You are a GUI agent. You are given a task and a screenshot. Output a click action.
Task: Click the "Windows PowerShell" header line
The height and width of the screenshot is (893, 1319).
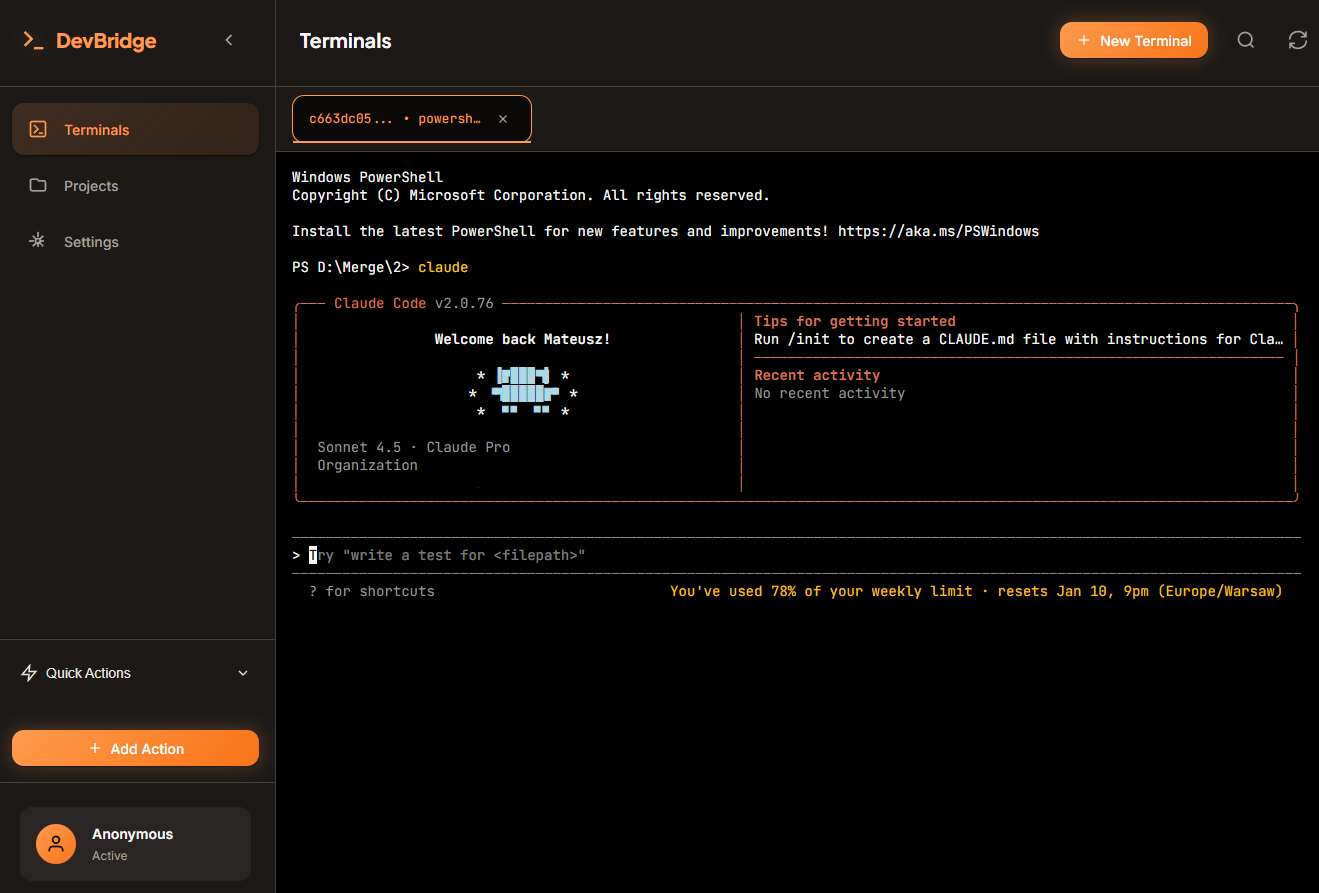pos(367,177)
